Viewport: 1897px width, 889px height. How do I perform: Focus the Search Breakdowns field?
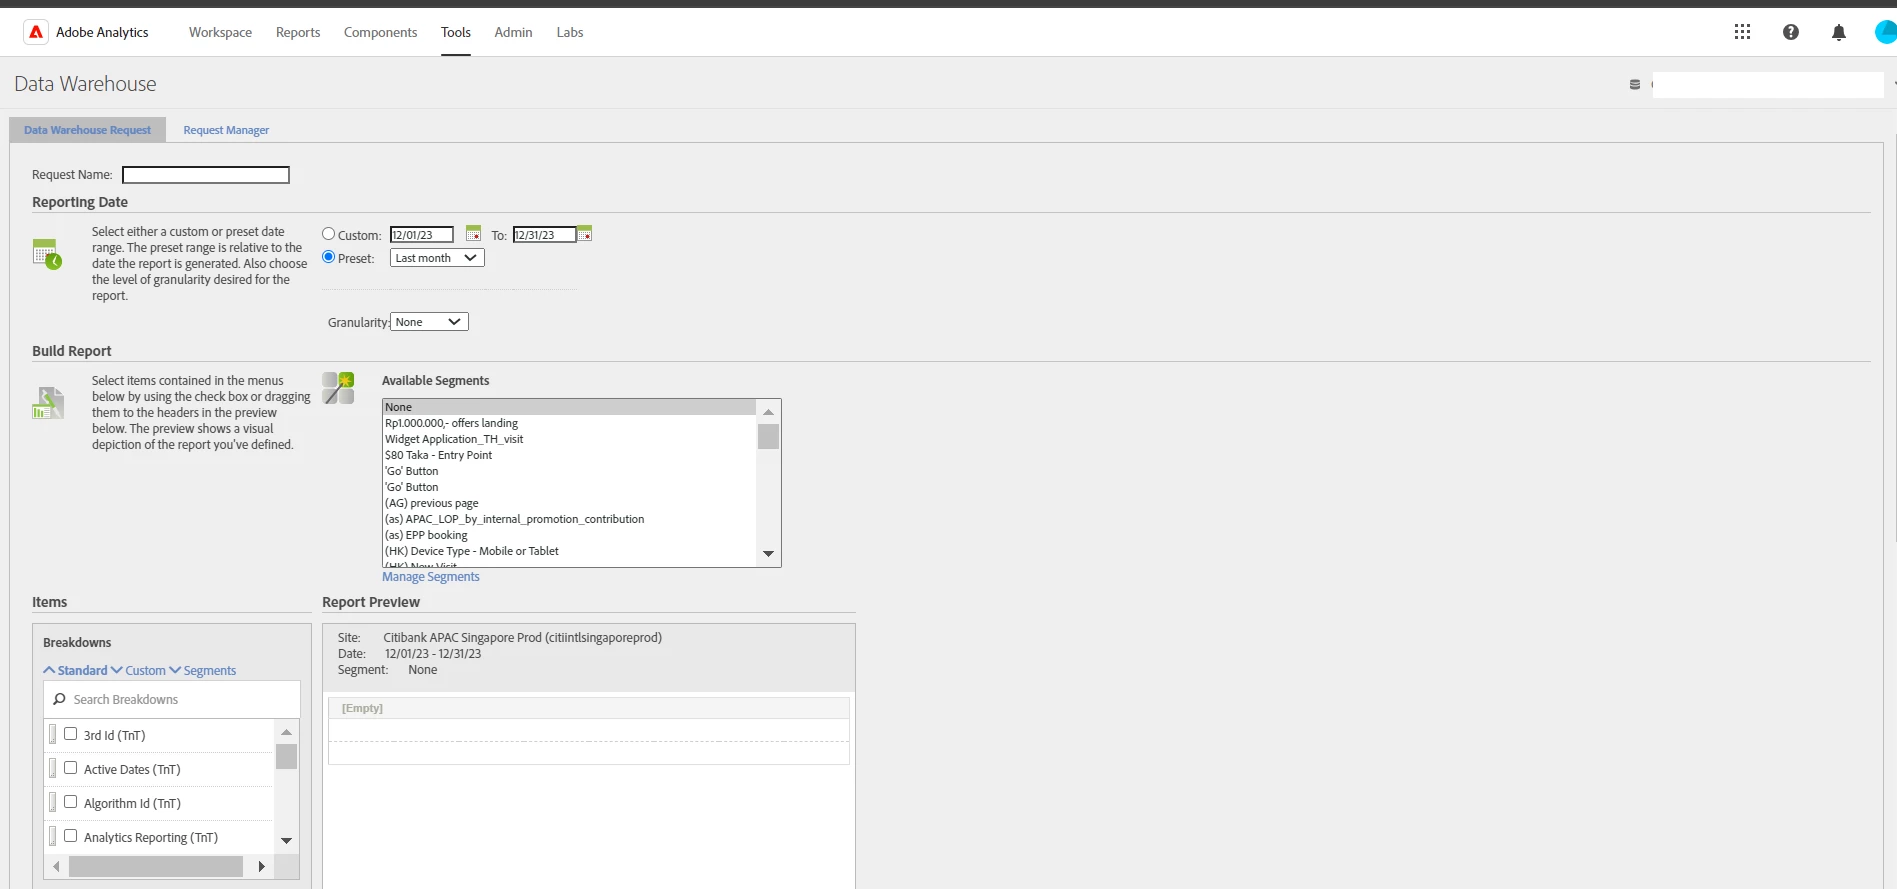coord(172,700)
